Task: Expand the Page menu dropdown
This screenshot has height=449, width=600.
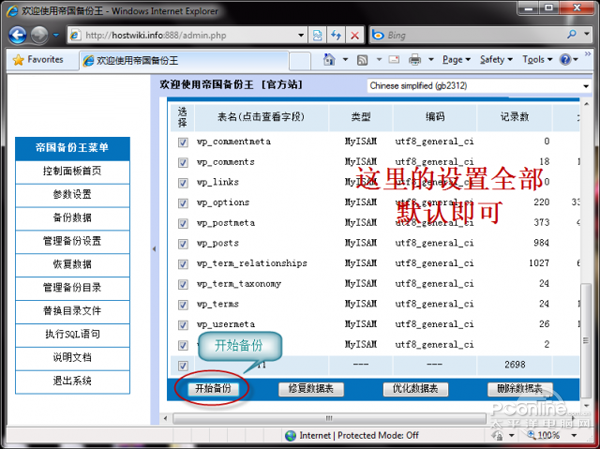Action: coord(456,60)
